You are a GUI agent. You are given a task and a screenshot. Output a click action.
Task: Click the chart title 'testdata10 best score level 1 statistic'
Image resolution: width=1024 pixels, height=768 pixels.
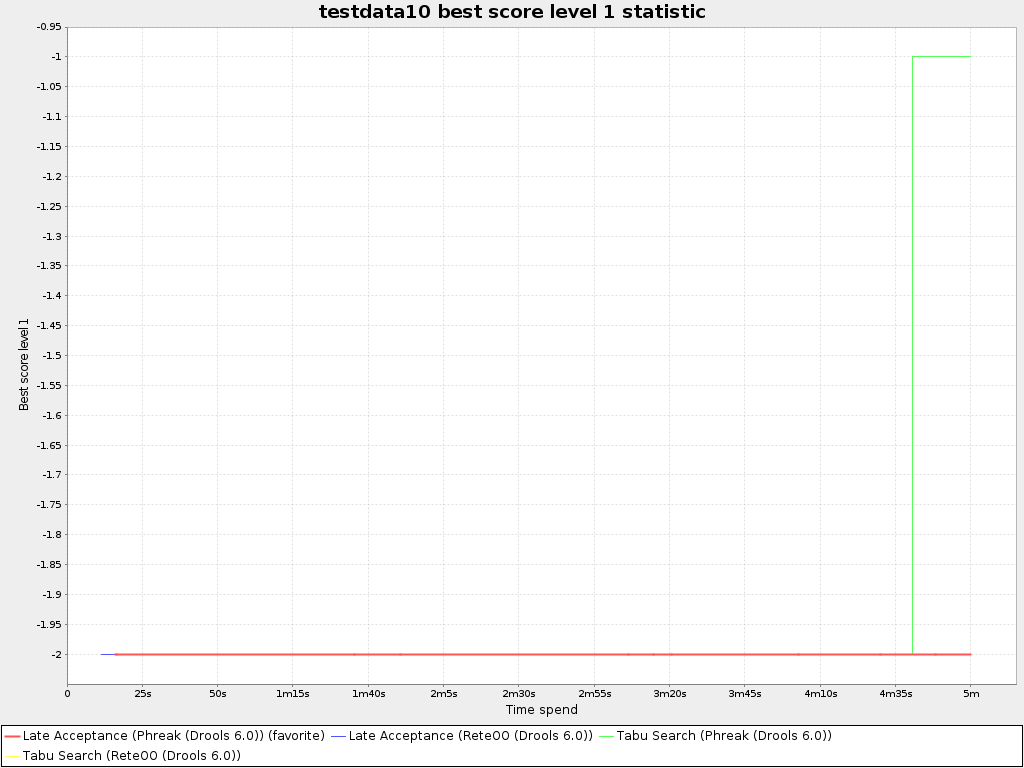[512, 12]
